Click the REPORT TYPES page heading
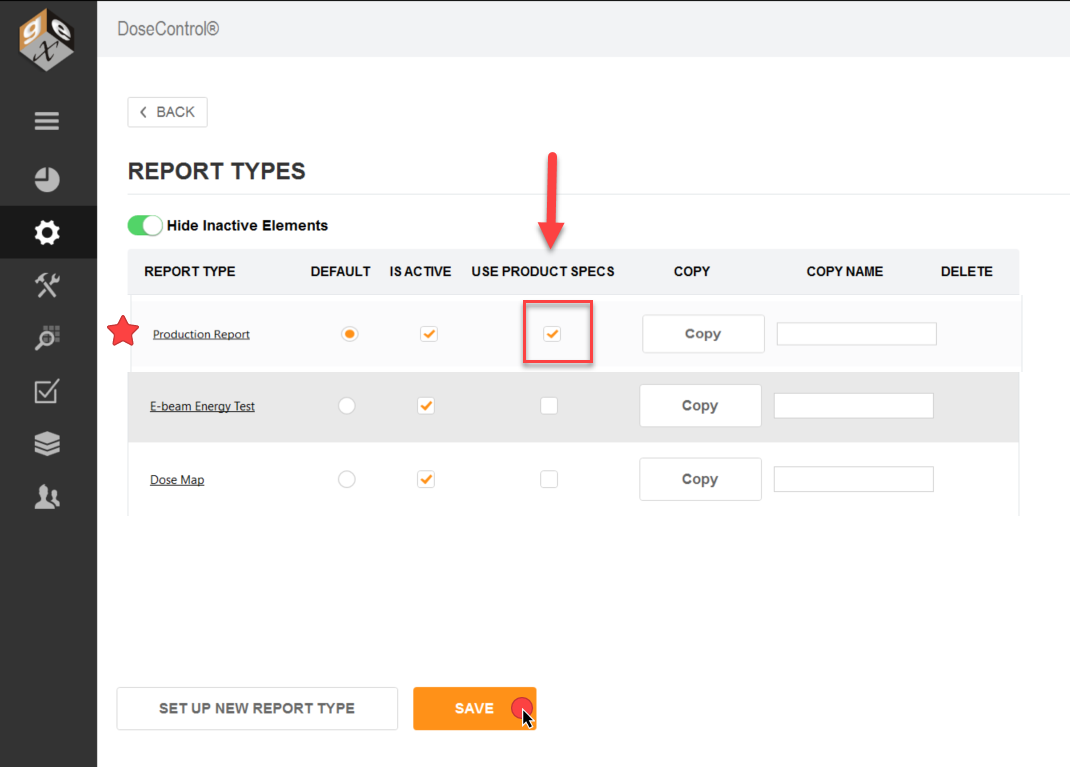 [x=216, y=171]
